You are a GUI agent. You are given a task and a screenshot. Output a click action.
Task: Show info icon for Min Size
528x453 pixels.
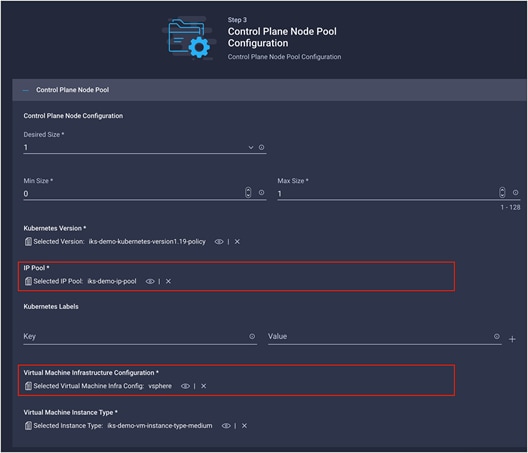coord(261,192)
